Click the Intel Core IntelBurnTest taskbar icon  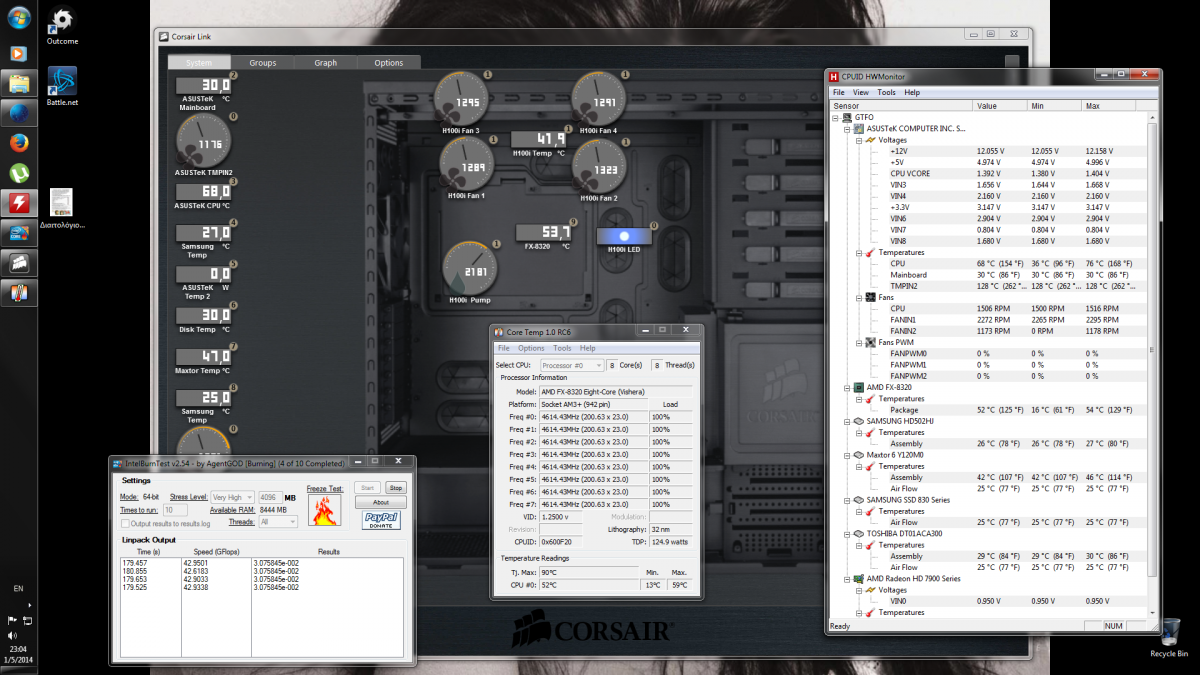point(19,233)
